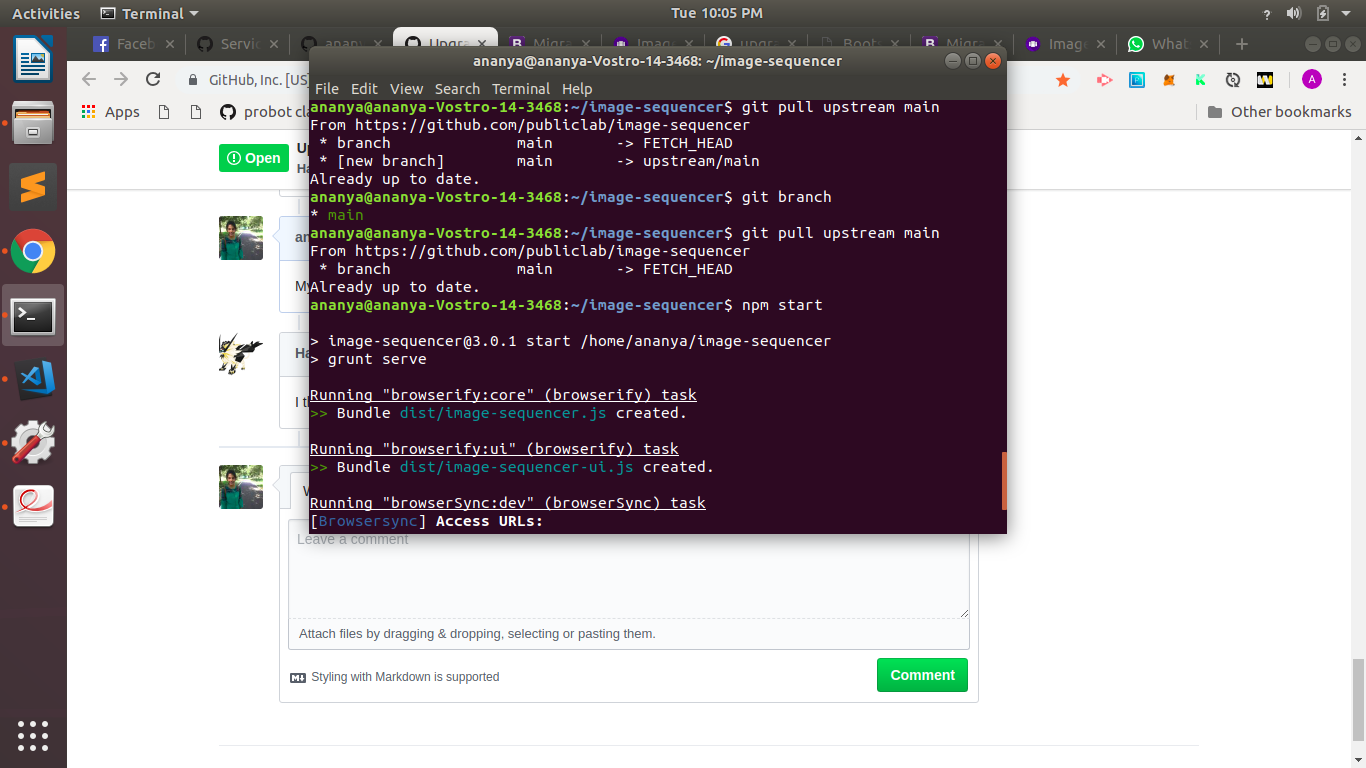This screenshot has height=768, width=1366.
Task: Open the View menu in Terminal
Action: (406, 88)
